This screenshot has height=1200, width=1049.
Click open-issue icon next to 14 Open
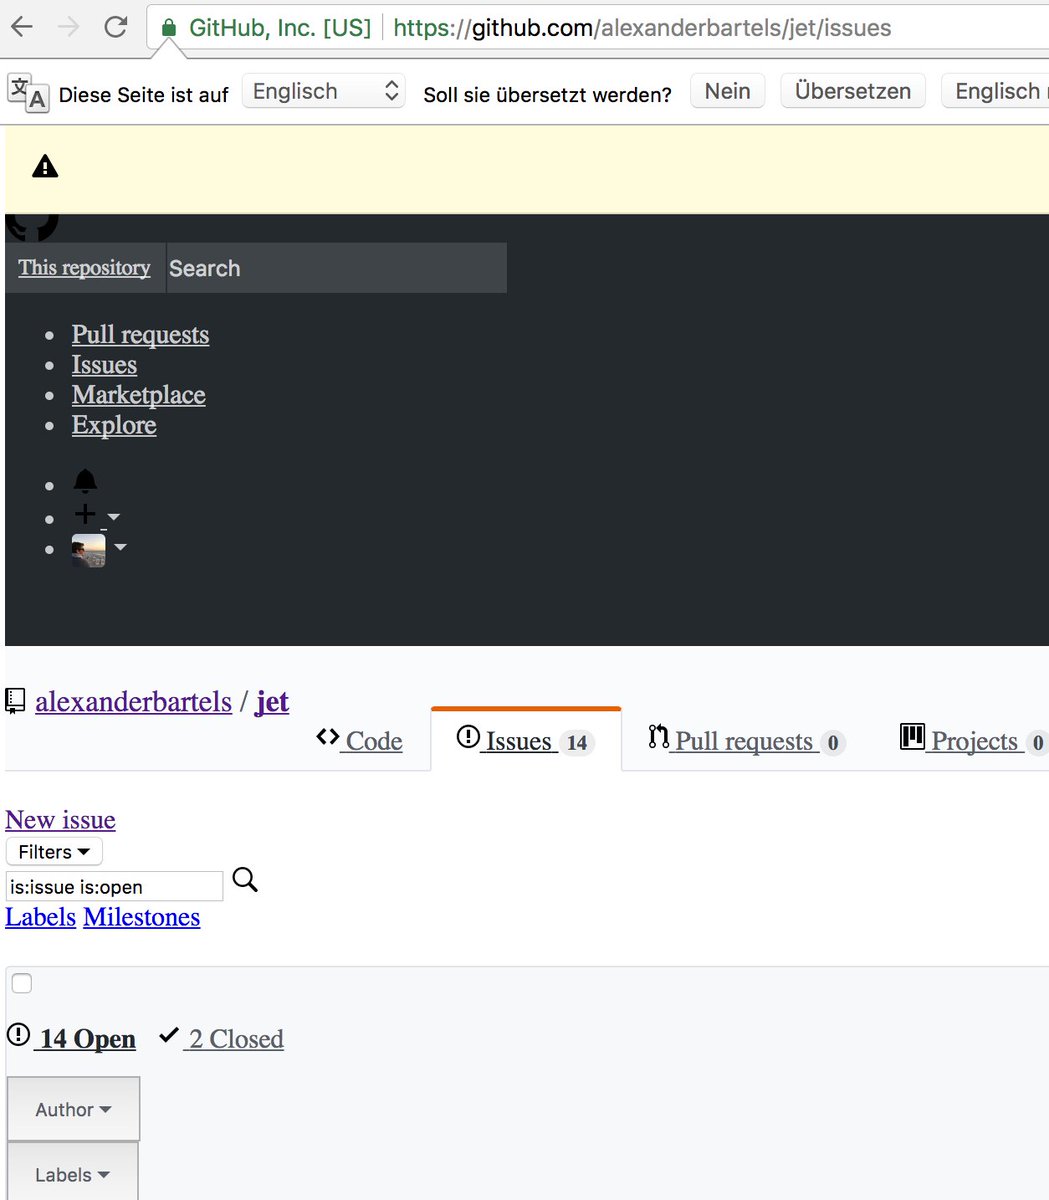tap(18, 1034)
